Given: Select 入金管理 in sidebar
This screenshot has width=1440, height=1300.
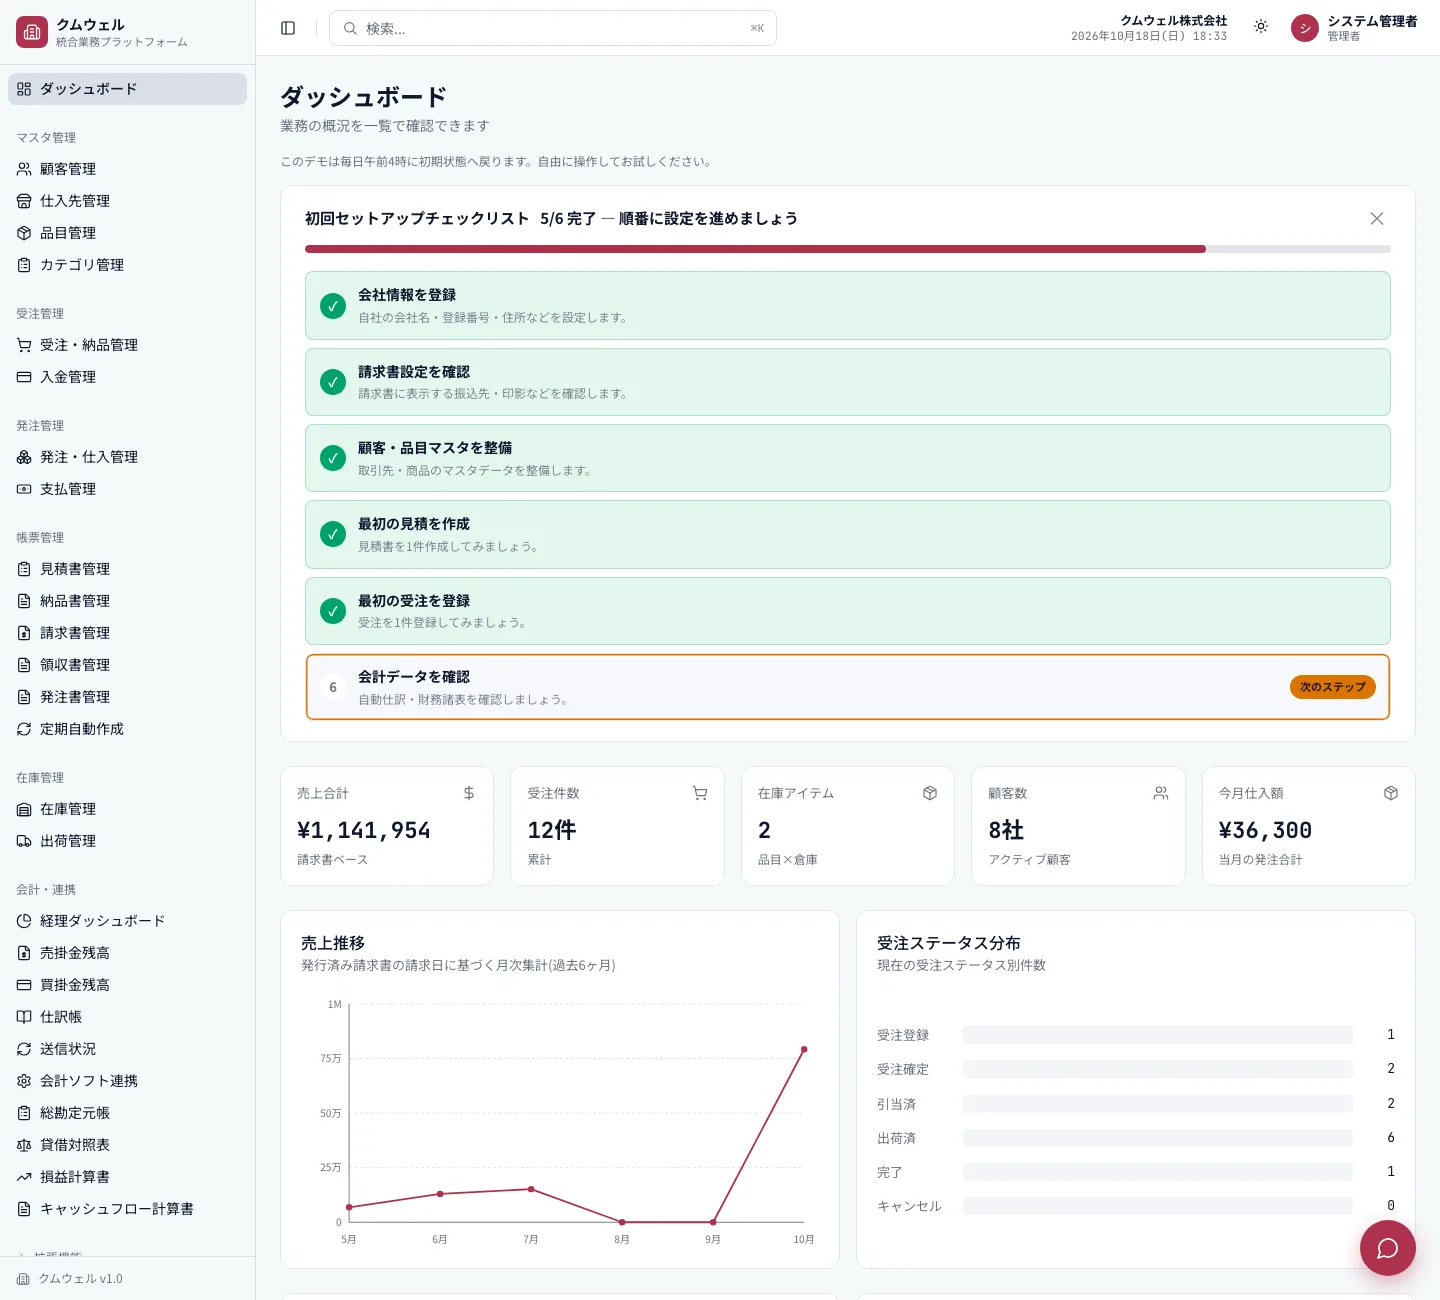Looking at the screenshot, I should tap(127, 377).
